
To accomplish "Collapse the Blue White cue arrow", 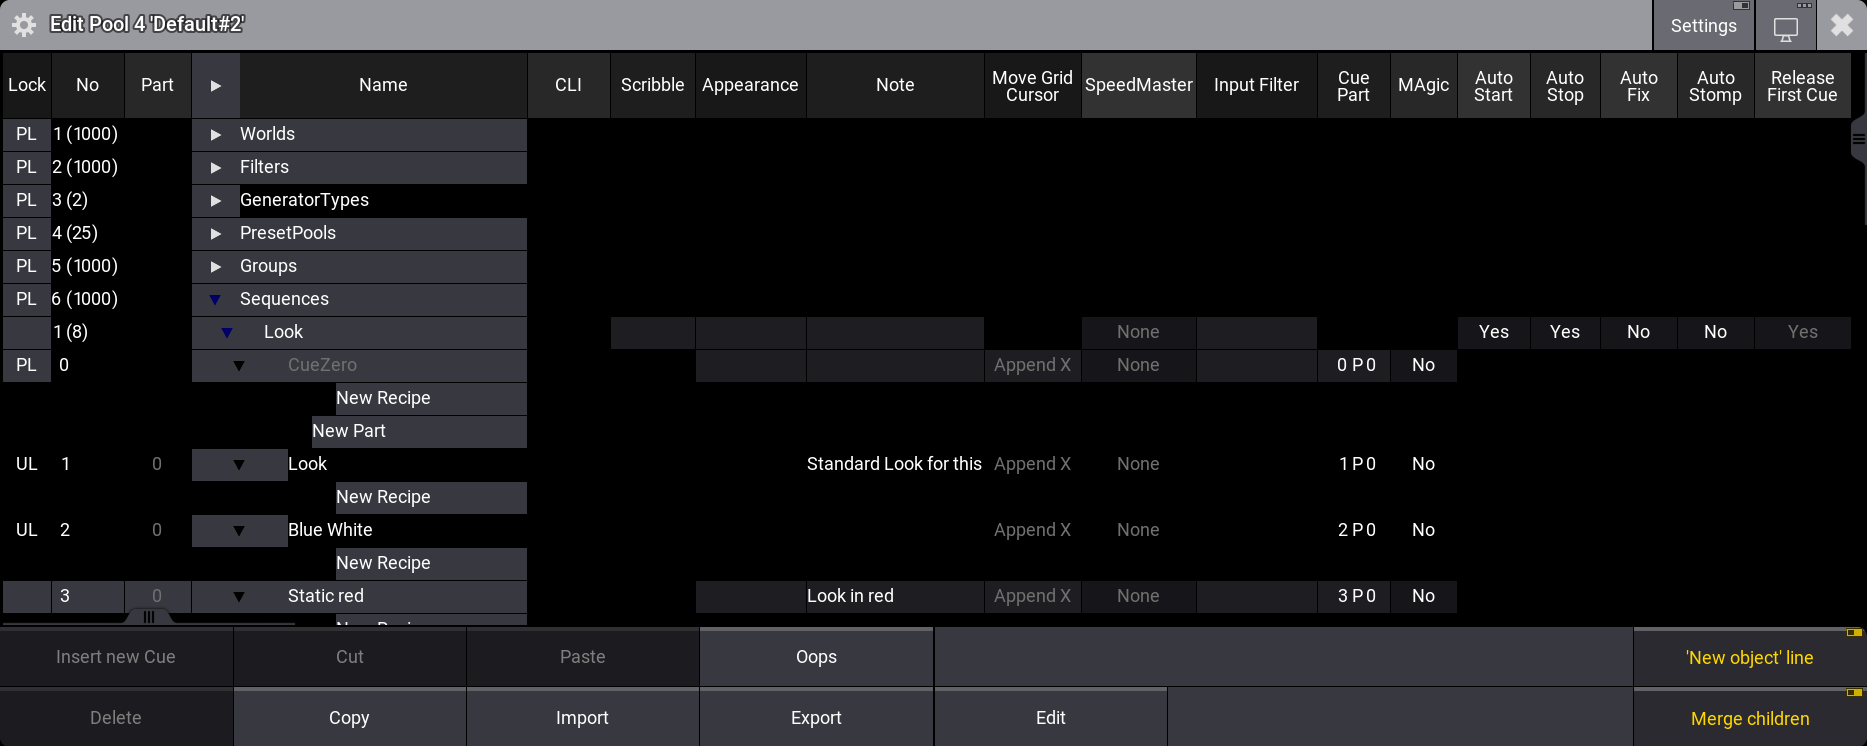I will [x=238, y=530].
